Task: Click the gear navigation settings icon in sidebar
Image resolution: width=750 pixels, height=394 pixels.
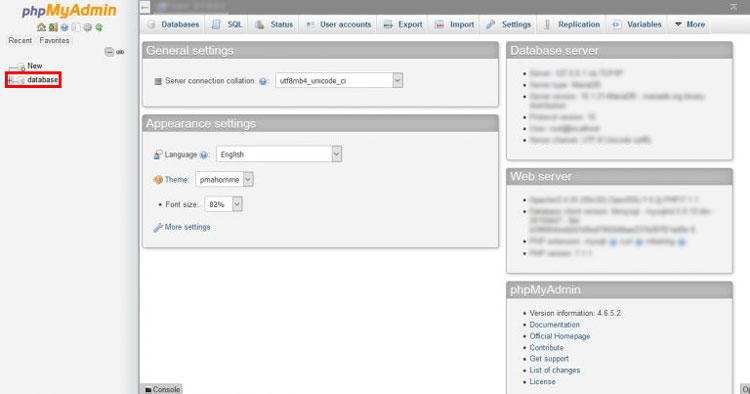Action: pyautogui.click(x=88, y=27)
